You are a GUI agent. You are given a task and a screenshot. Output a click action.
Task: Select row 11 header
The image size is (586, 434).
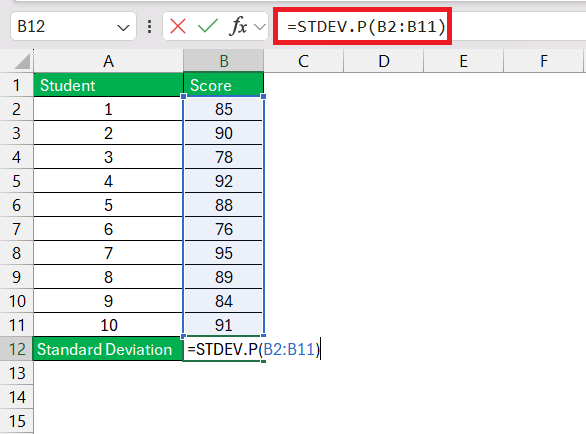[x=16, y=325]
